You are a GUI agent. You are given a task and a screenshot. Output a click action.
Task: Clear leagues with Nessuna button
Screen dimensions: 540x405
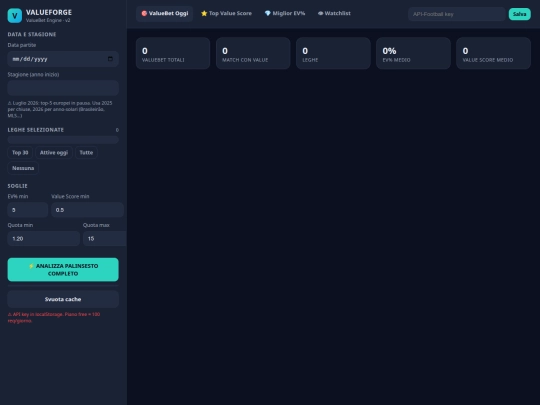(23, 168)
